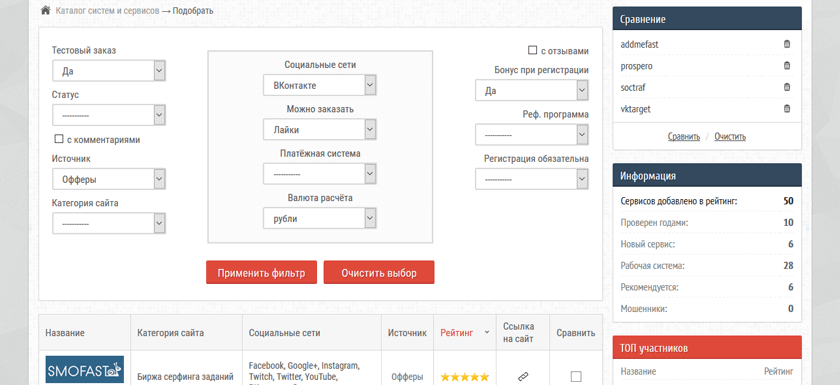Enable the 'с отзывами' checkbox

(532, 50)
